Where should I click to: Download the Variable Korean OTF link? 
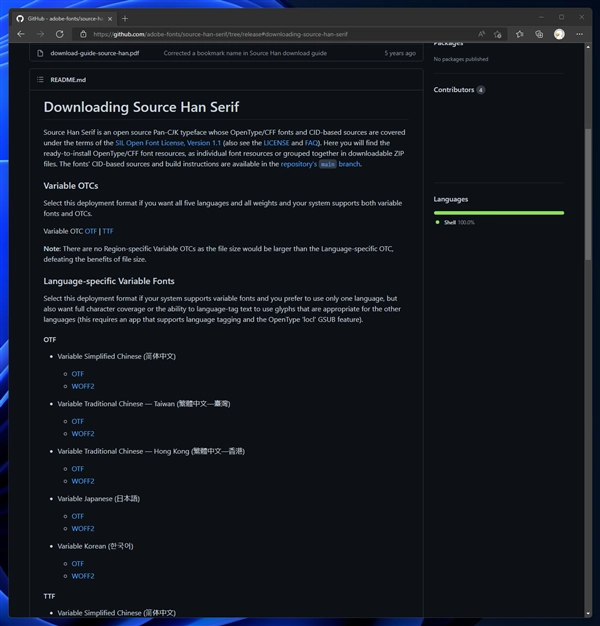pyautogui.click(x=77, y=564)
